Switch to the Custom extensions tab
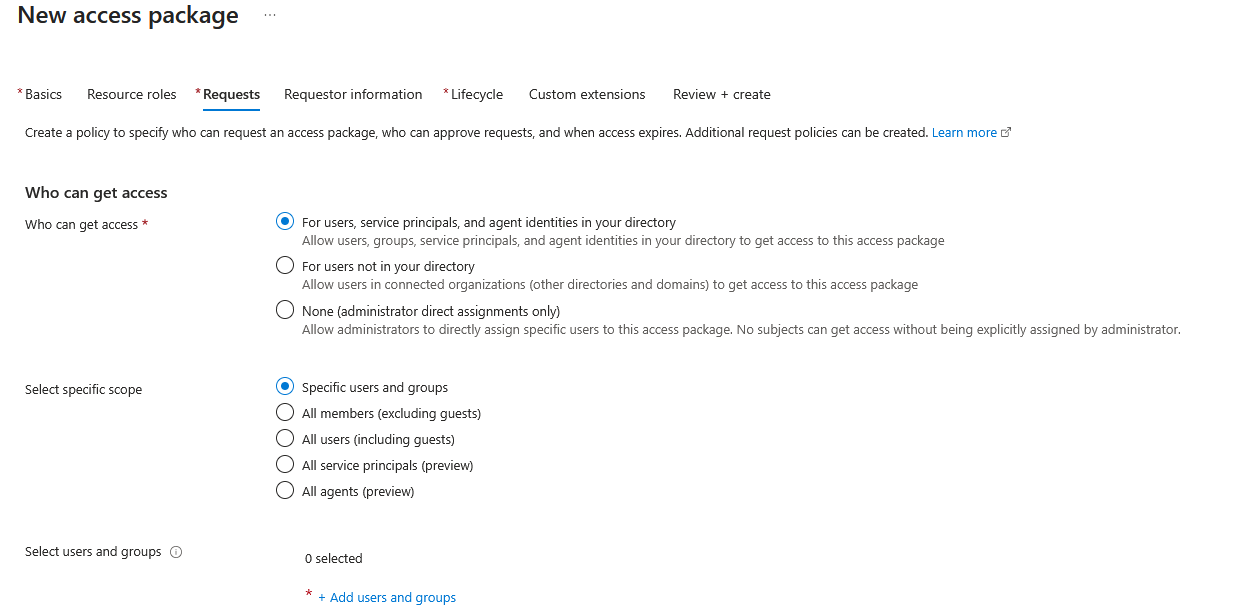1248x614 pixels. point(587,94)
